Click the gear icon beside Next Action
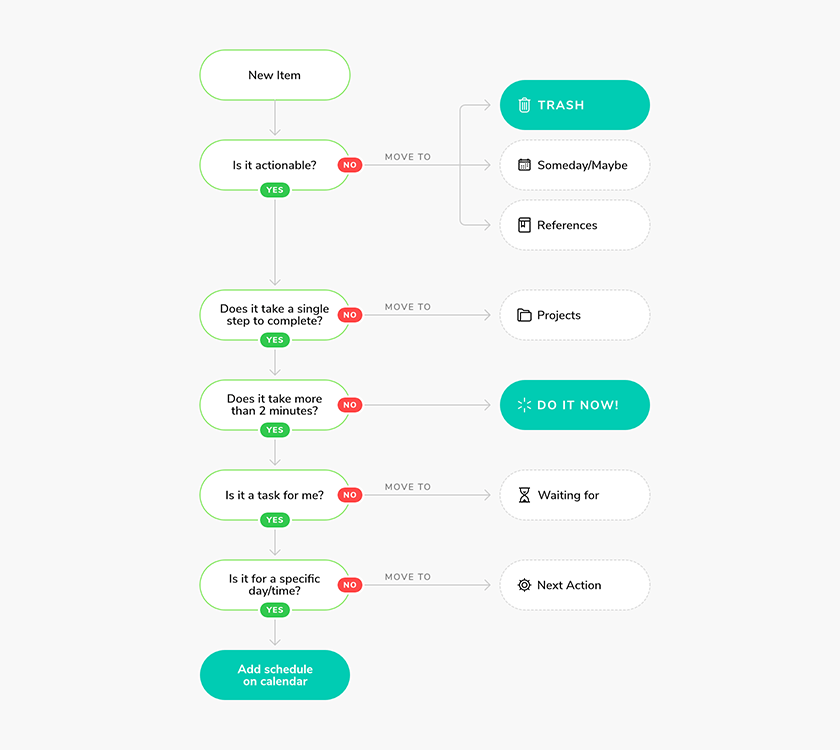This screenshot has width=840, height=750. tap(524, 585)
